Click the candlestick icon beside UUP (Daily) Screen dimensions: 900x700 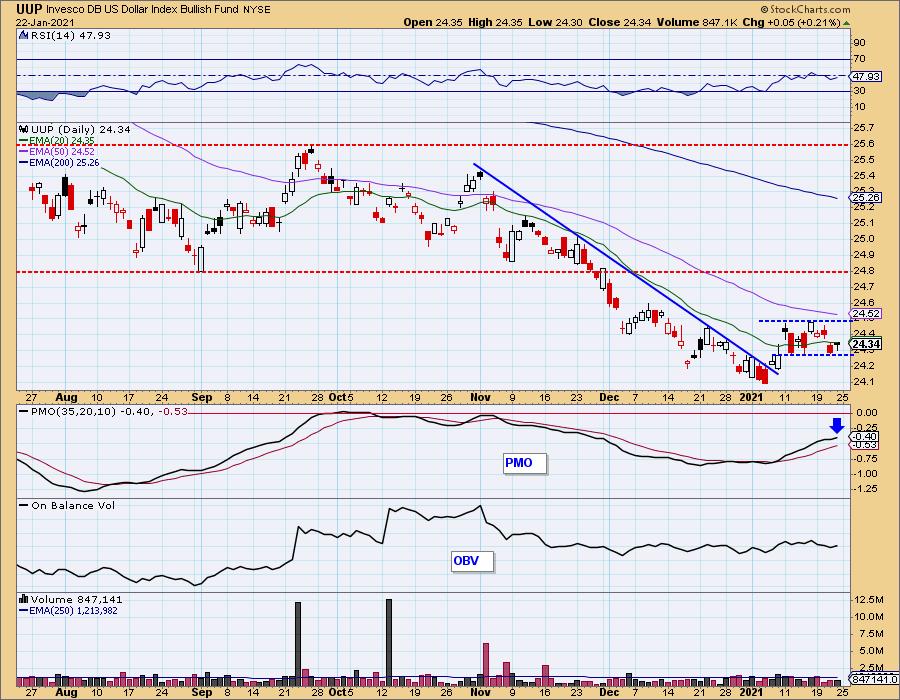(24, 129)
